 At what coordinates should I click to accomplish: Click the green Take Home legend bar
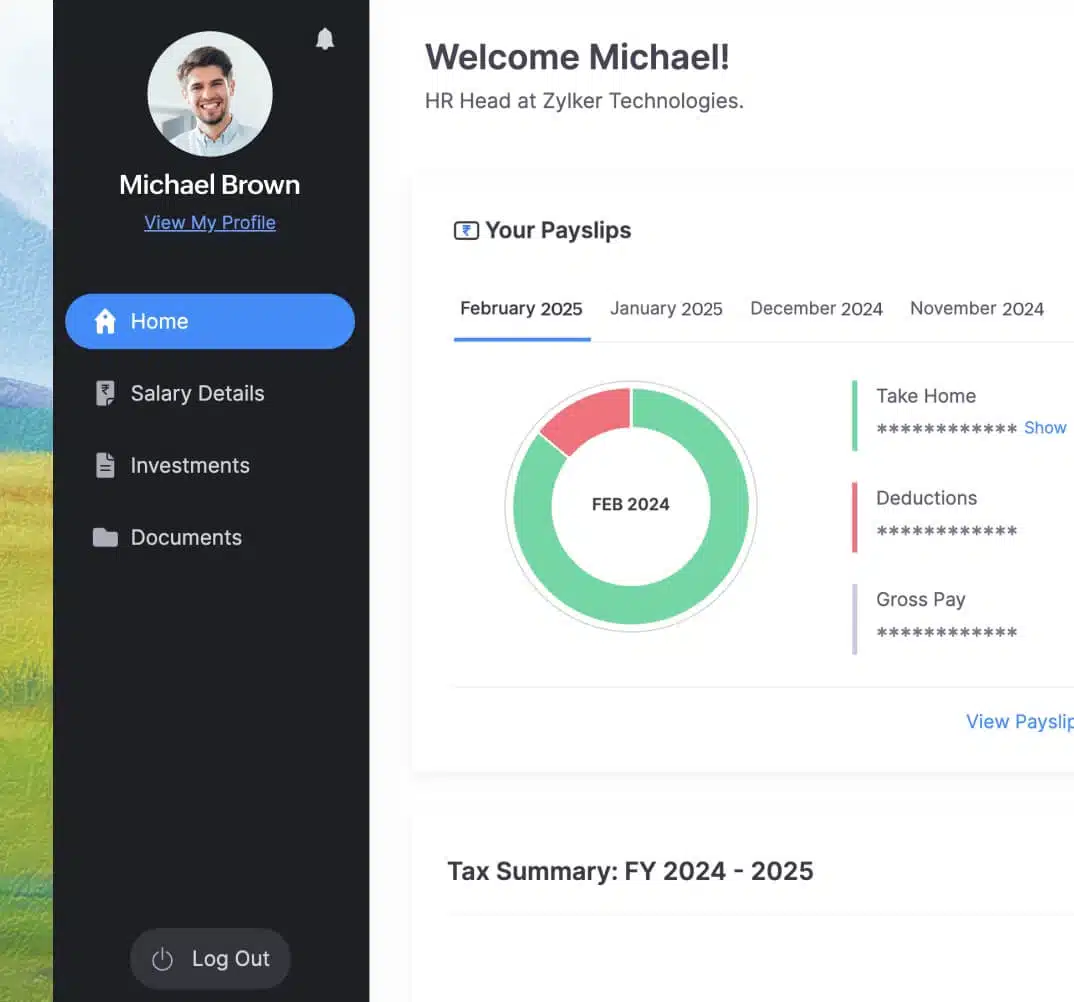(855, 415)
